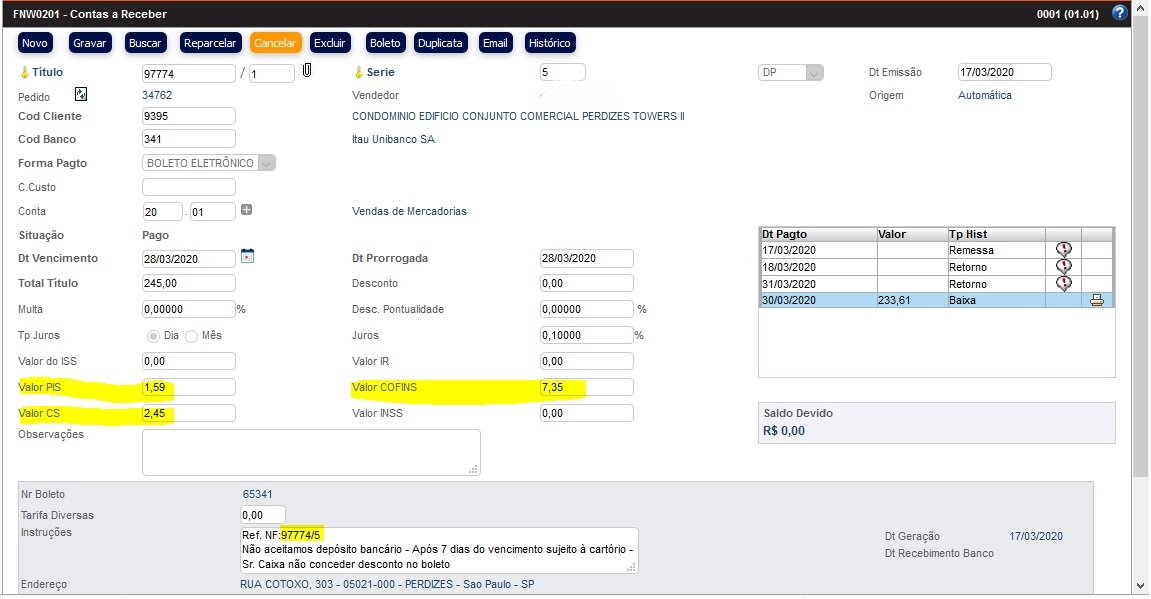Expand the Forma Pagto dropdown
Viewport: 1151px width, 599px height.
tap(266, 163)
